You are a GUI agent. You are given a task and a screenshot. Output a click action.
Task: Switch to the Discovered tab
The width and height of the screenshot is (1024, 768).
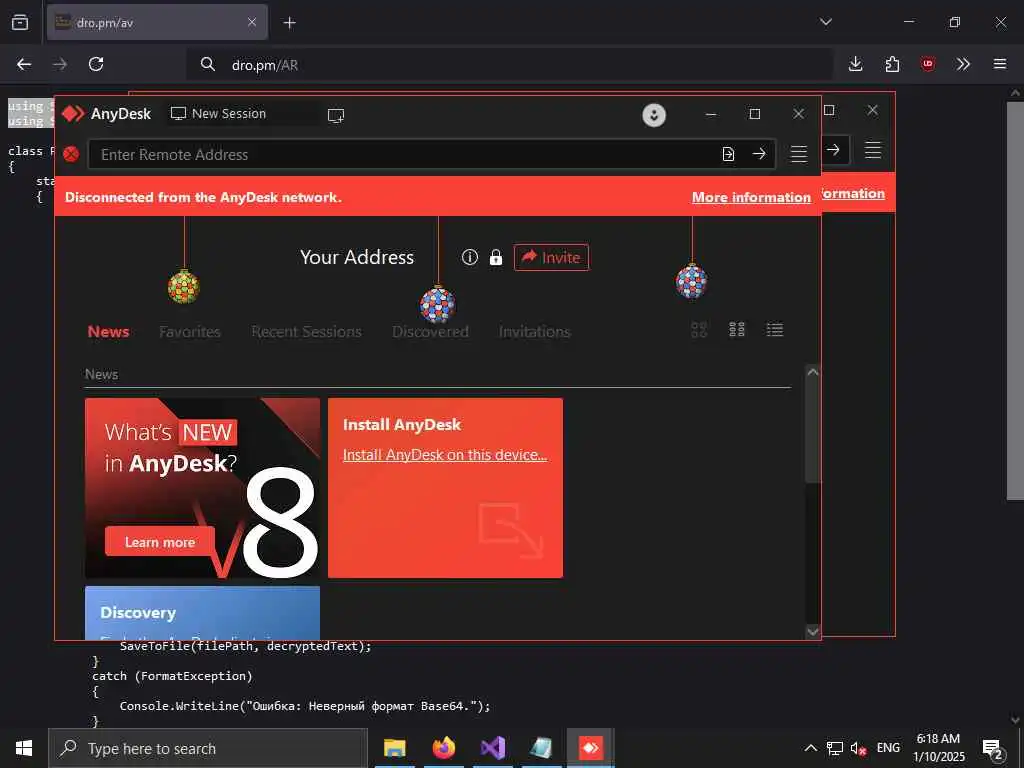pyautogui.click(x=430, y=332)
